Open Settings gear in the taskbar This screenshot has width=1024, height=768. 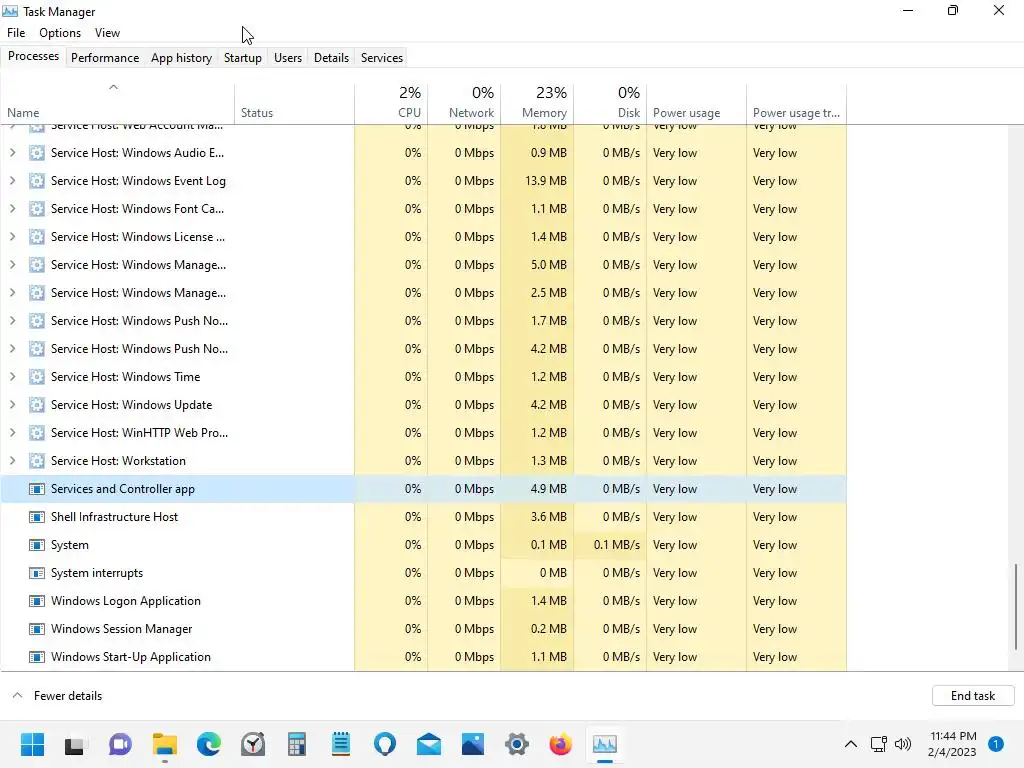tap(517, 744)
